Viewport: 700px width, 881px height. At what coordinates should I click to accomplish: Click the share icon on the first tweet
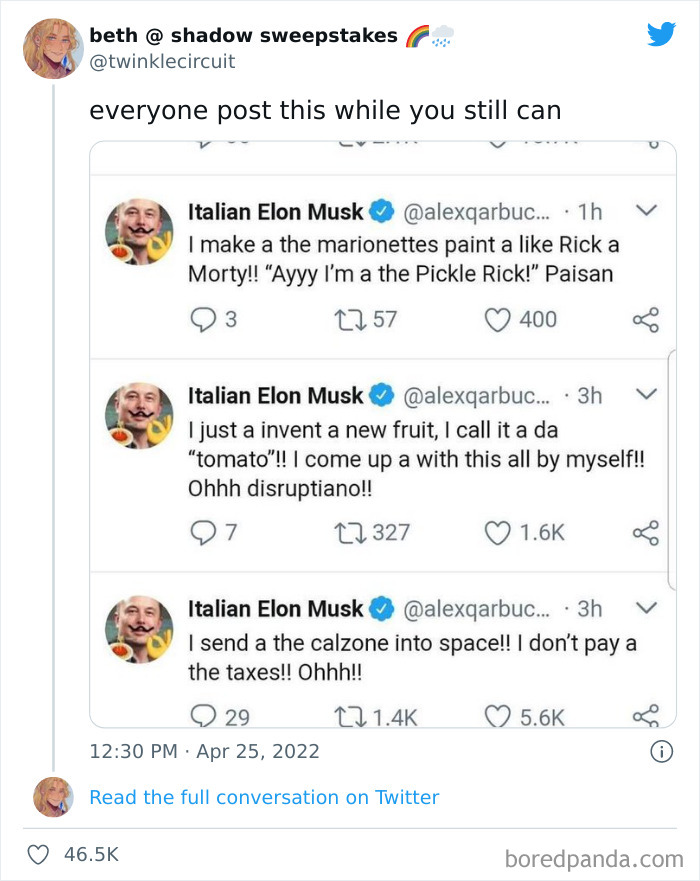click(x=647, y=319)
